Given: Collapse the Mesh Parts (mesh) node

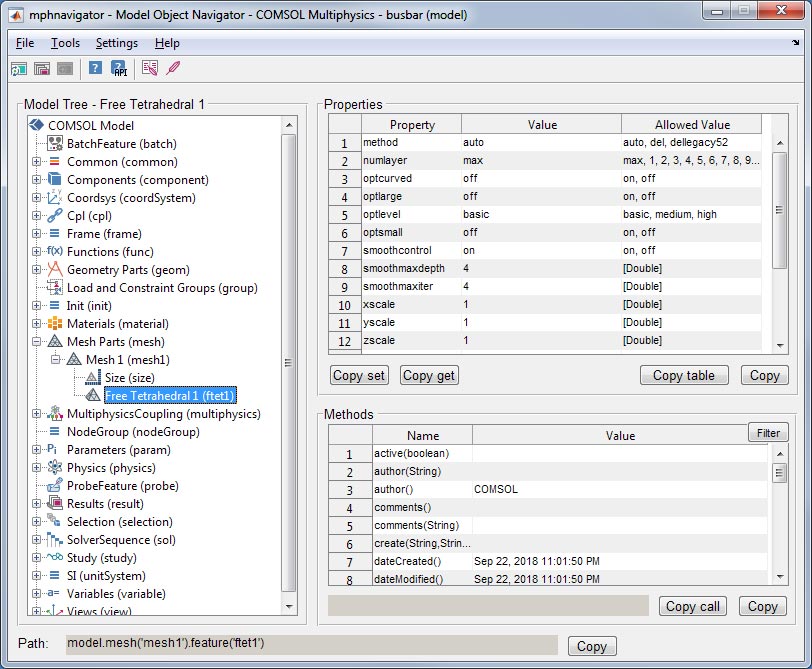Looking at the screenshot, I should tap(37, 342).
